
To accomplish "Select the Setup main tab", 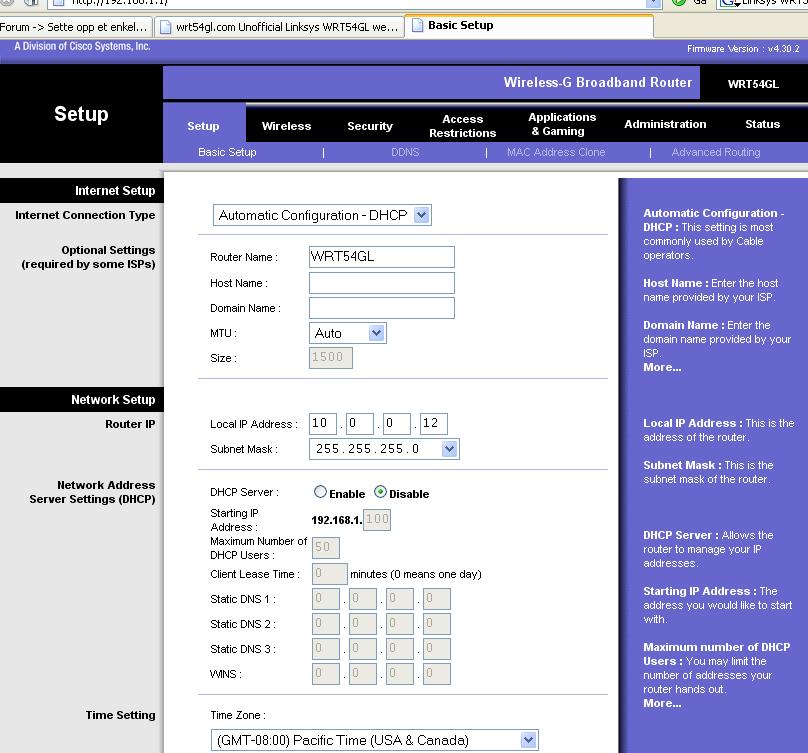I will pyautogui.click(x=203, y=126).
